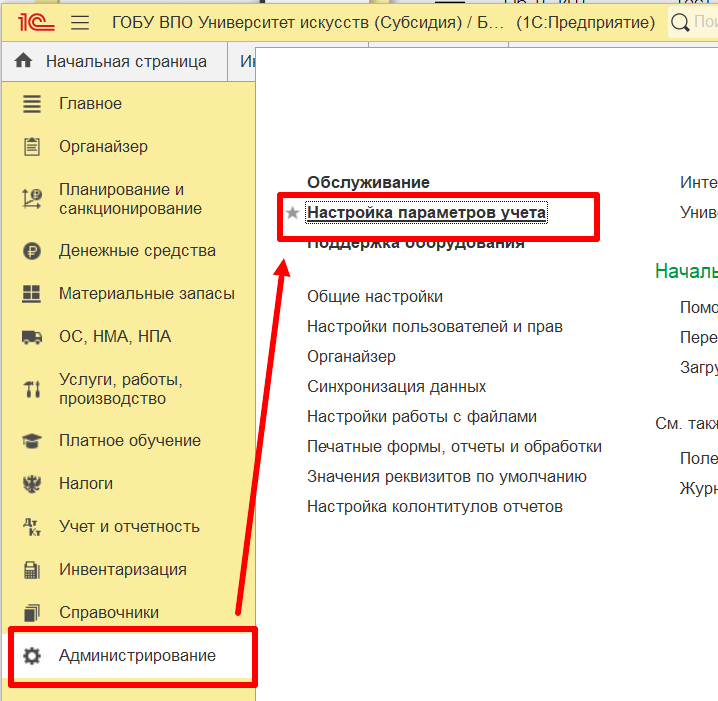Viewport: 718px width, 701px height.
Task: Open Общие настройки link
Action: (375, 297)
